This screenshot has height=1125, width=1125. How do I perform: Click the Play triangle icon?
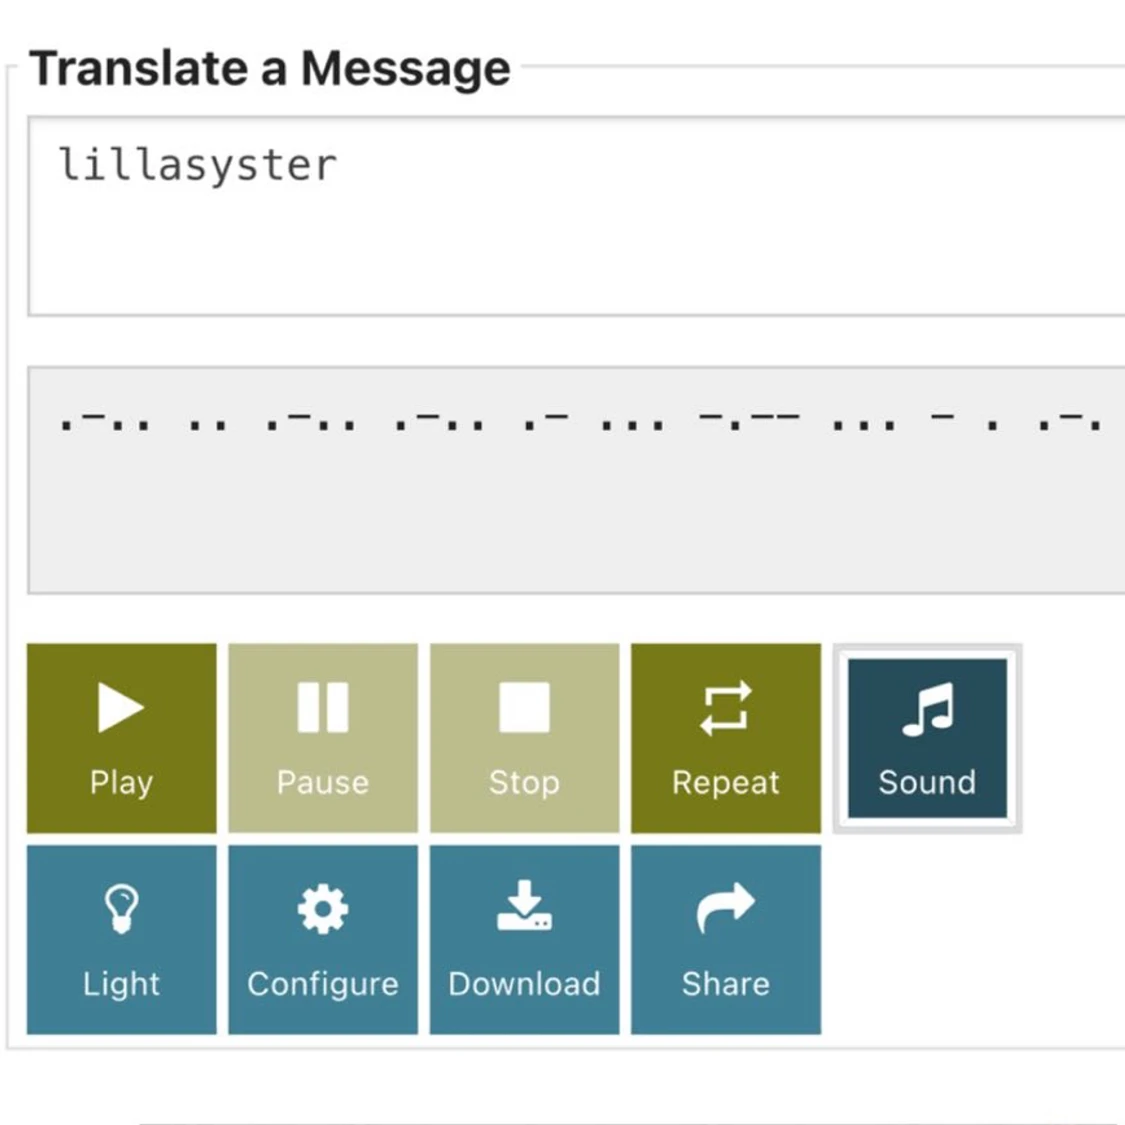[121, 708]
